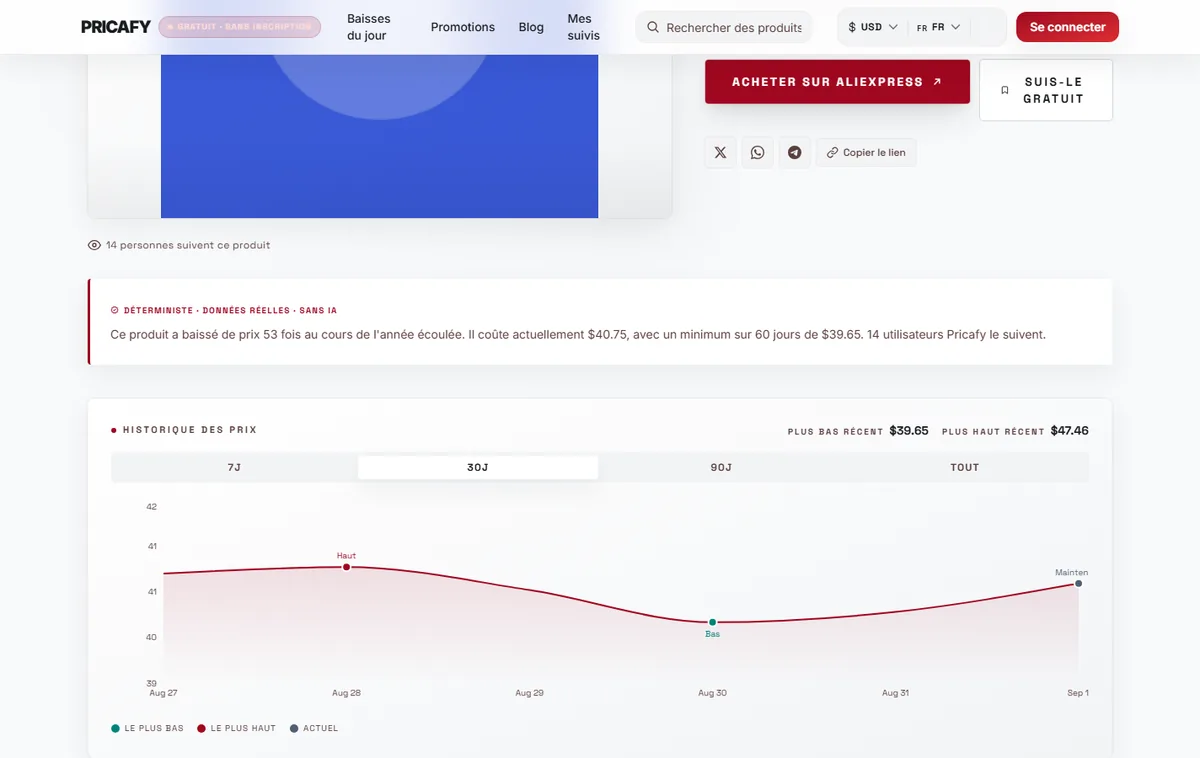Click the Bas point on price chart

(713, 622)
